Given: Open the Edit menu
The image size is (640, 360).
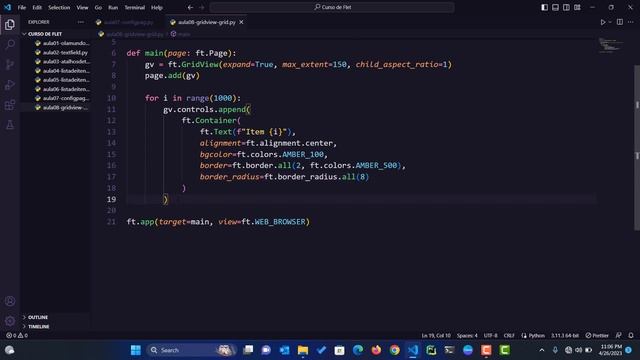Looking at the screenshot, I should point(37,7).
